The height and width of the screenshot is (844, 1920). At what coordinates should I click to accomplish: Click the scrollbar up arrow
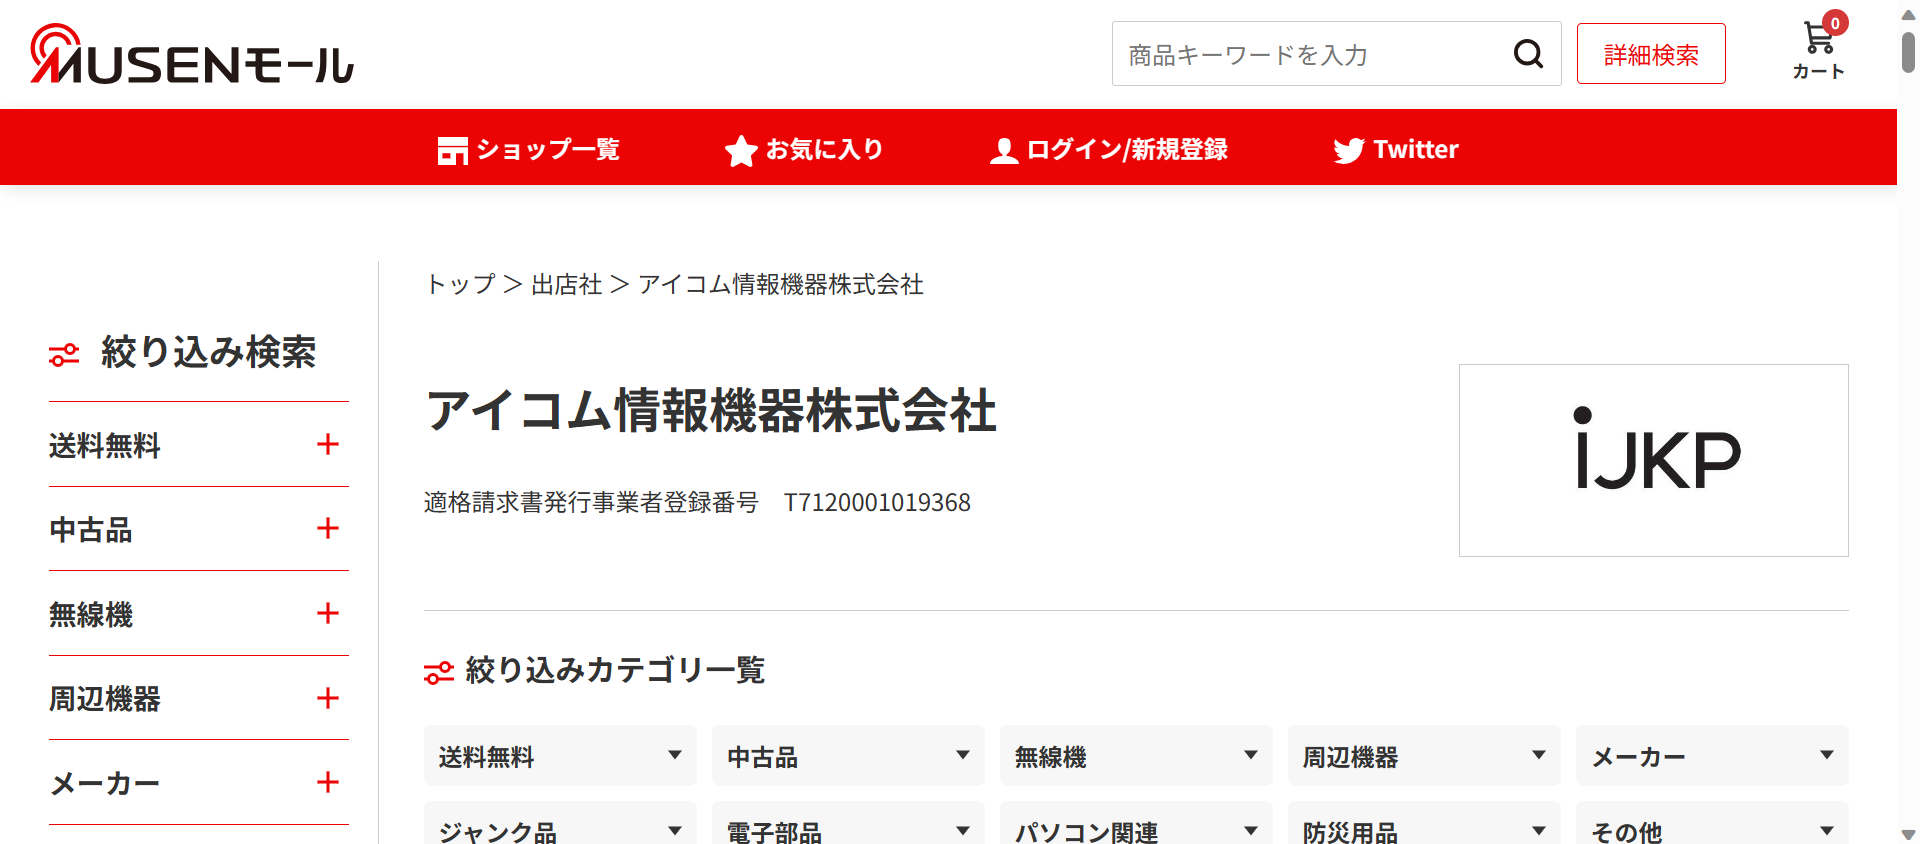(x=1908, y=15)
